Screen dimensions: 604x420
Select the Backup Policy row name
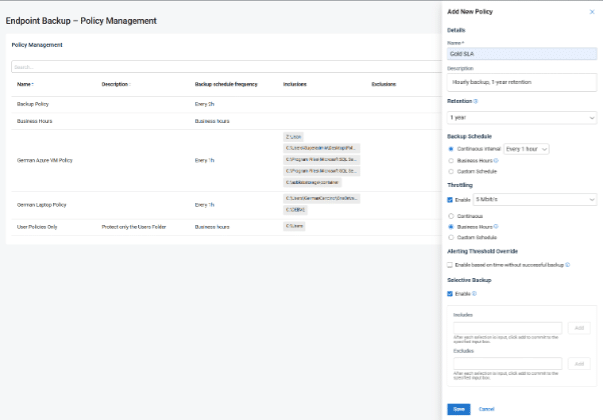(33, 104)
